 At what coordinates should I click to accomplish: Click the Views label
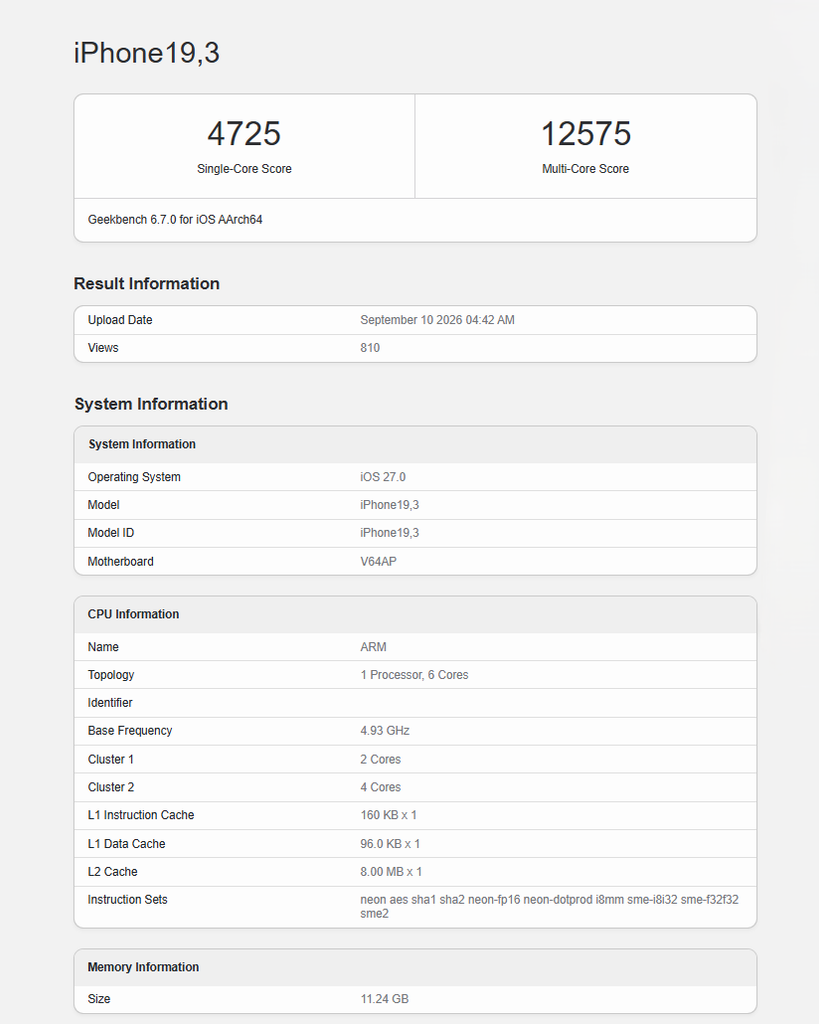pyautogui.click(x=103, y=347)
